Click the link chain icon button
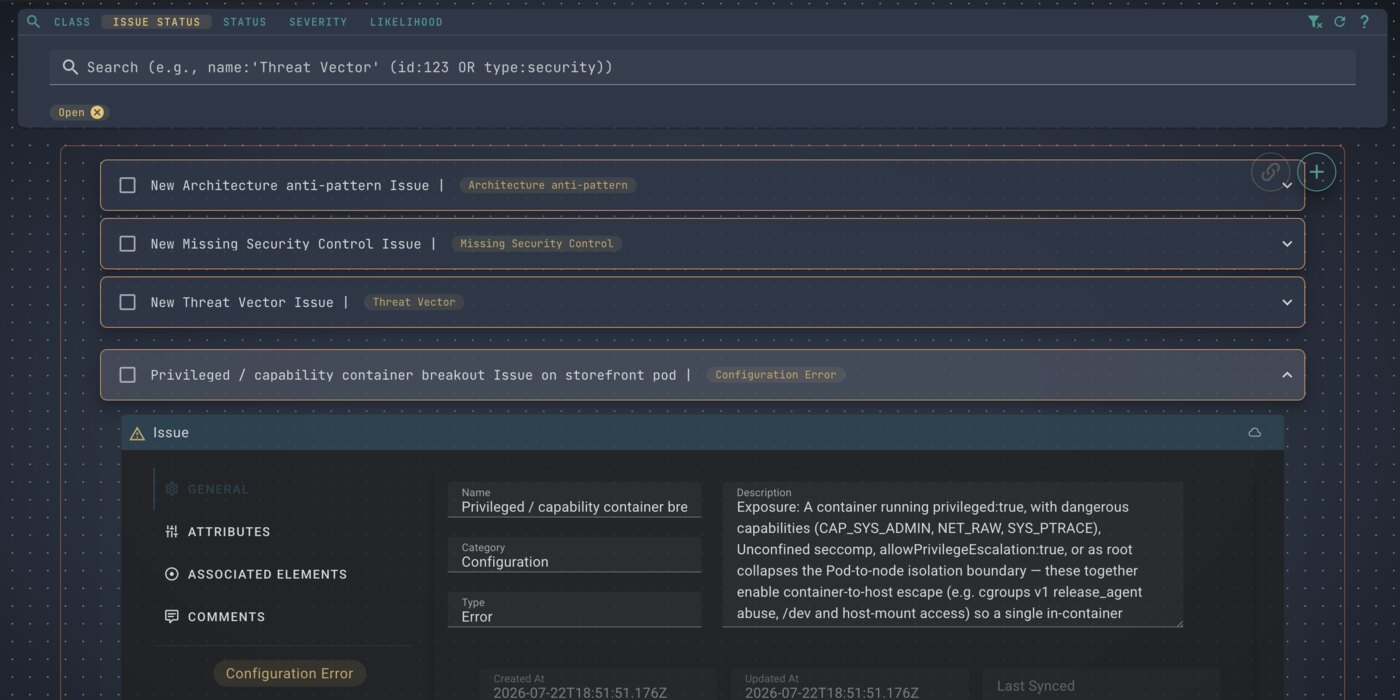Screen dimensions: 1400x700 [1270, 172]
